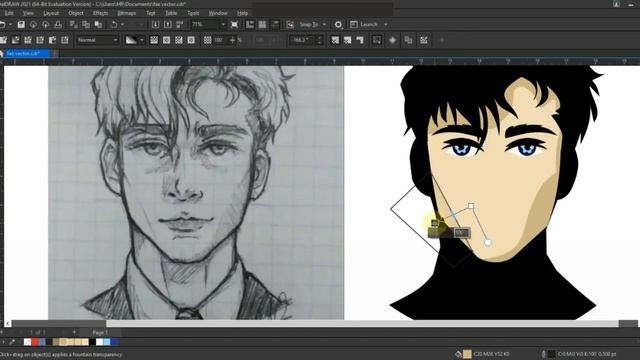640x360 pixels.
Task: Open the Layout menu
Action: [51, 13]
